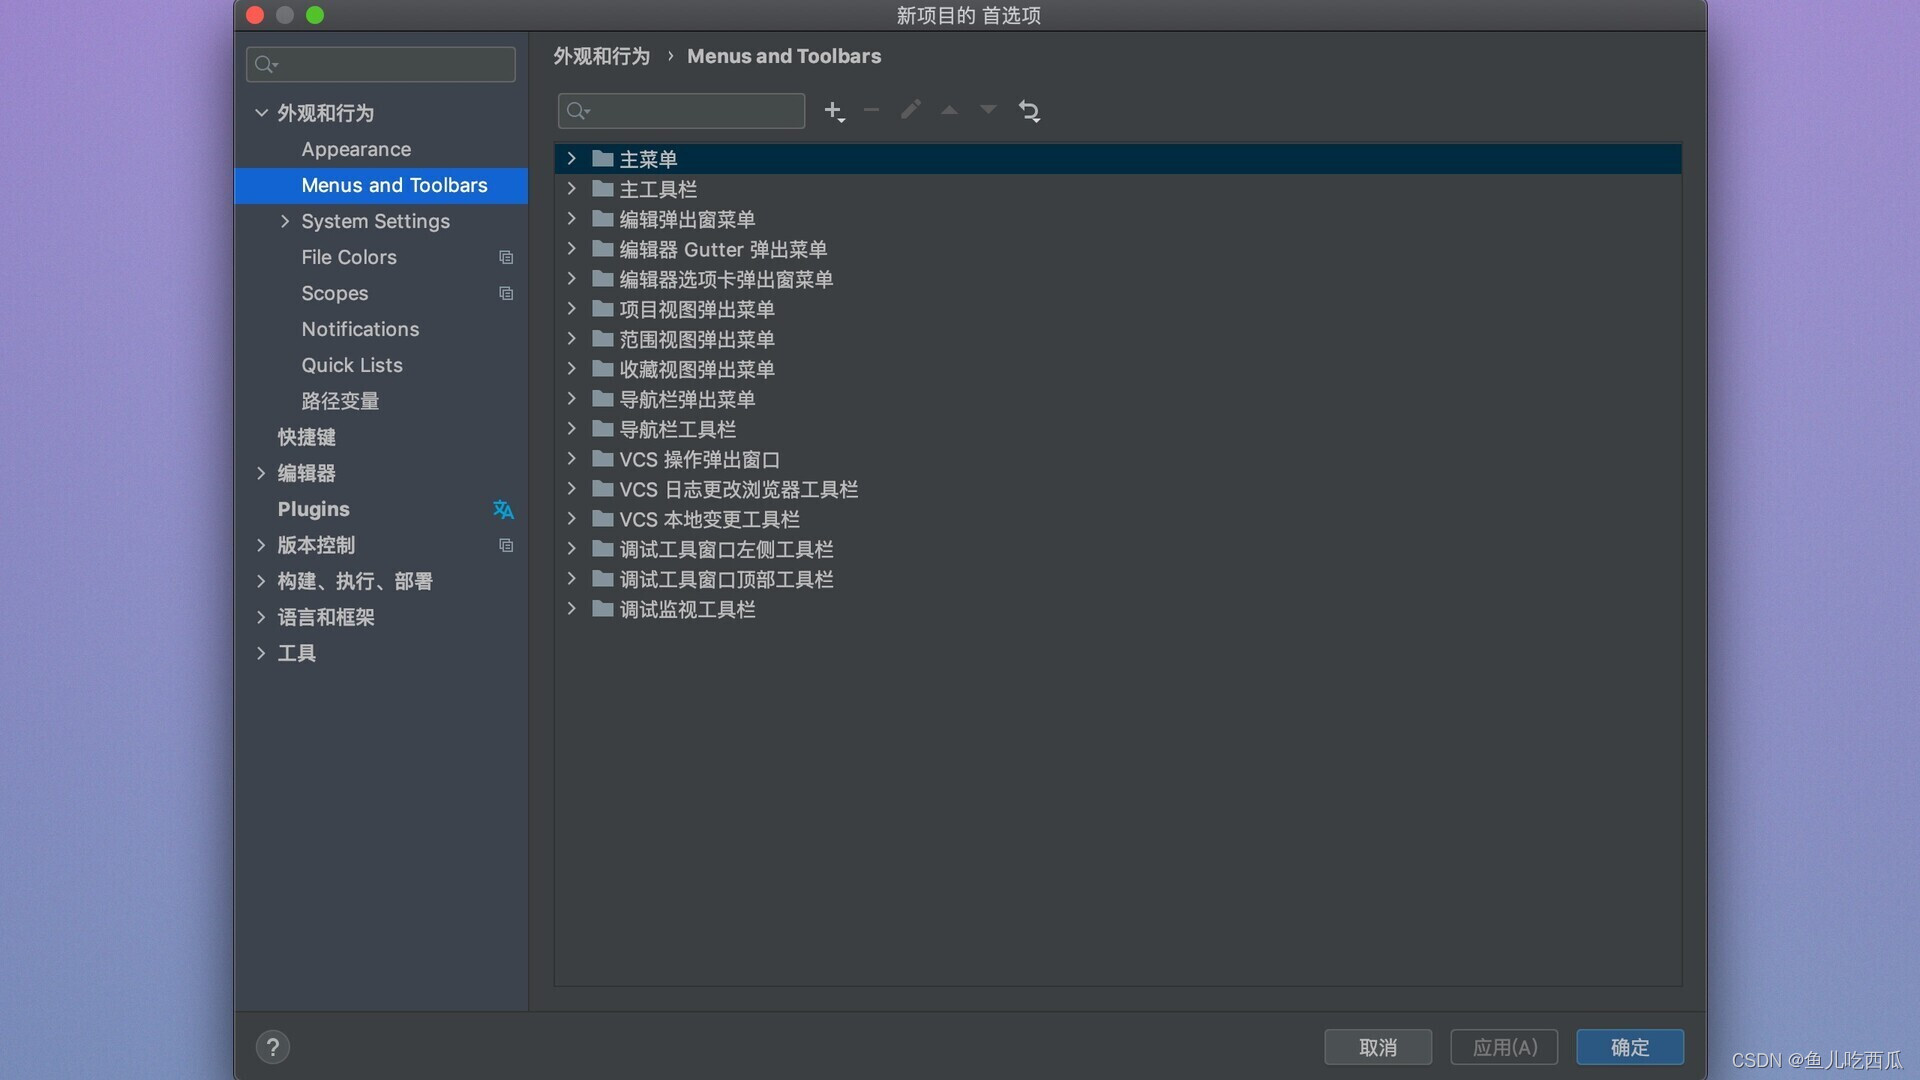The image size is (1920, 1080).
Task: Click the translate icon next to Plugins
Action: (x=503, y=509)
